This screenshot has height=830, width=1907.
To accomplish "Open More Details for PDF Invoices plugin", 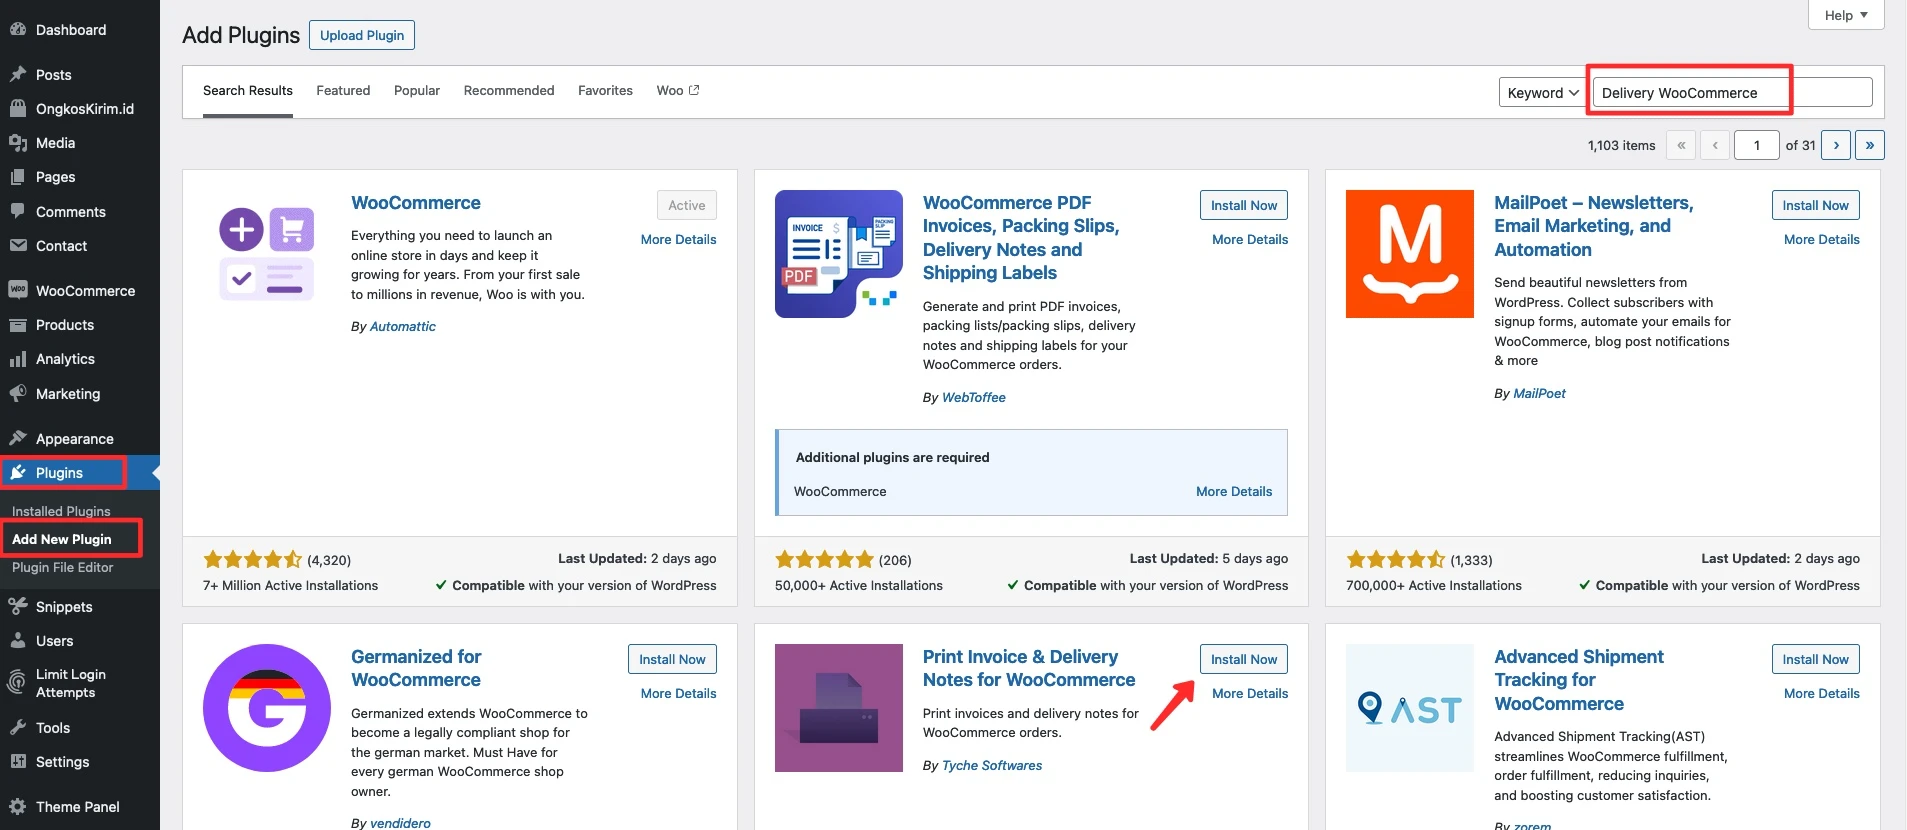I will tap(1250, 239).
